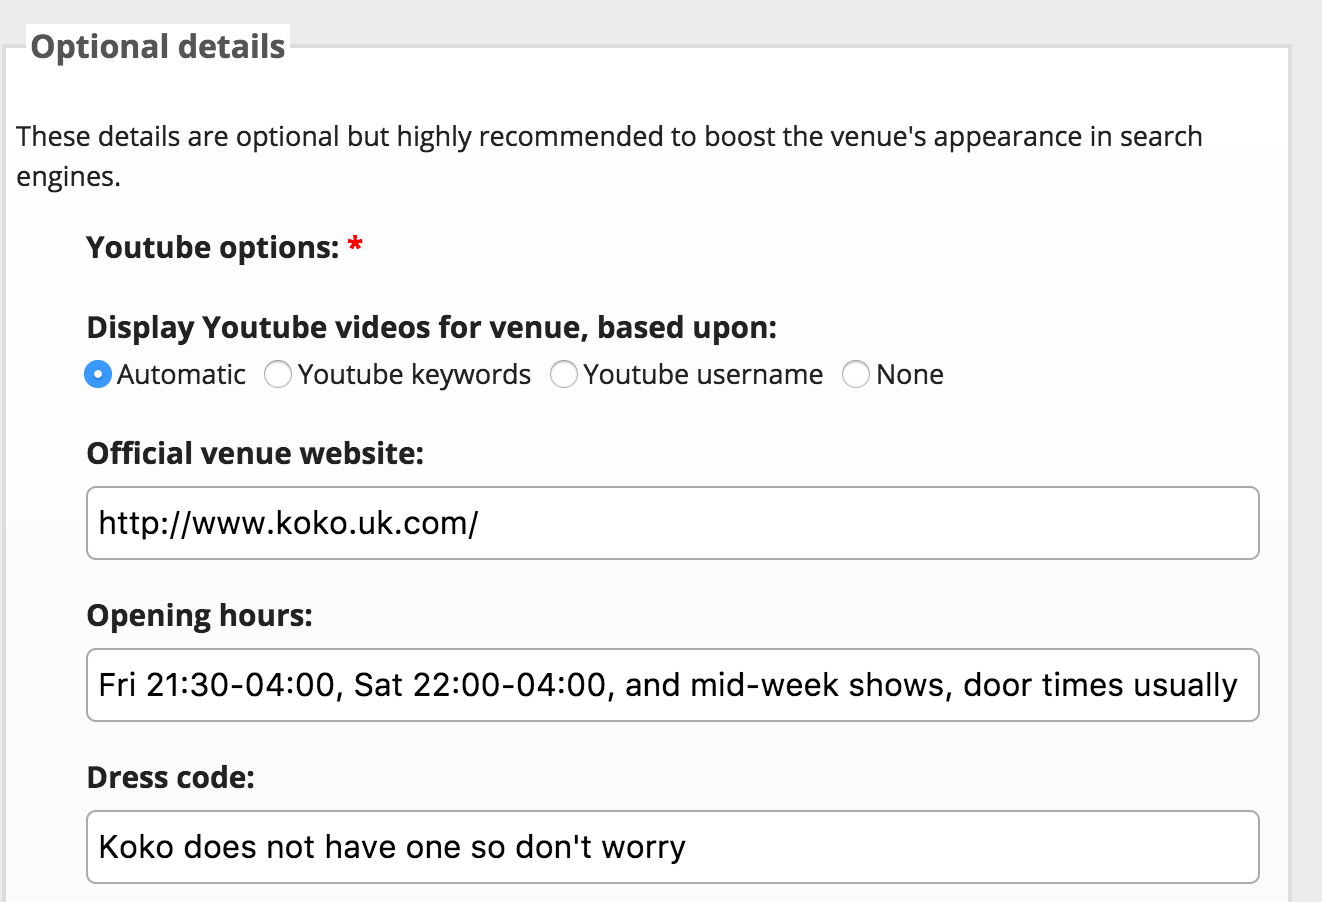1322x902 pixels.
Task: Select the Automatic radio button circle
Action: coord(98,375)
